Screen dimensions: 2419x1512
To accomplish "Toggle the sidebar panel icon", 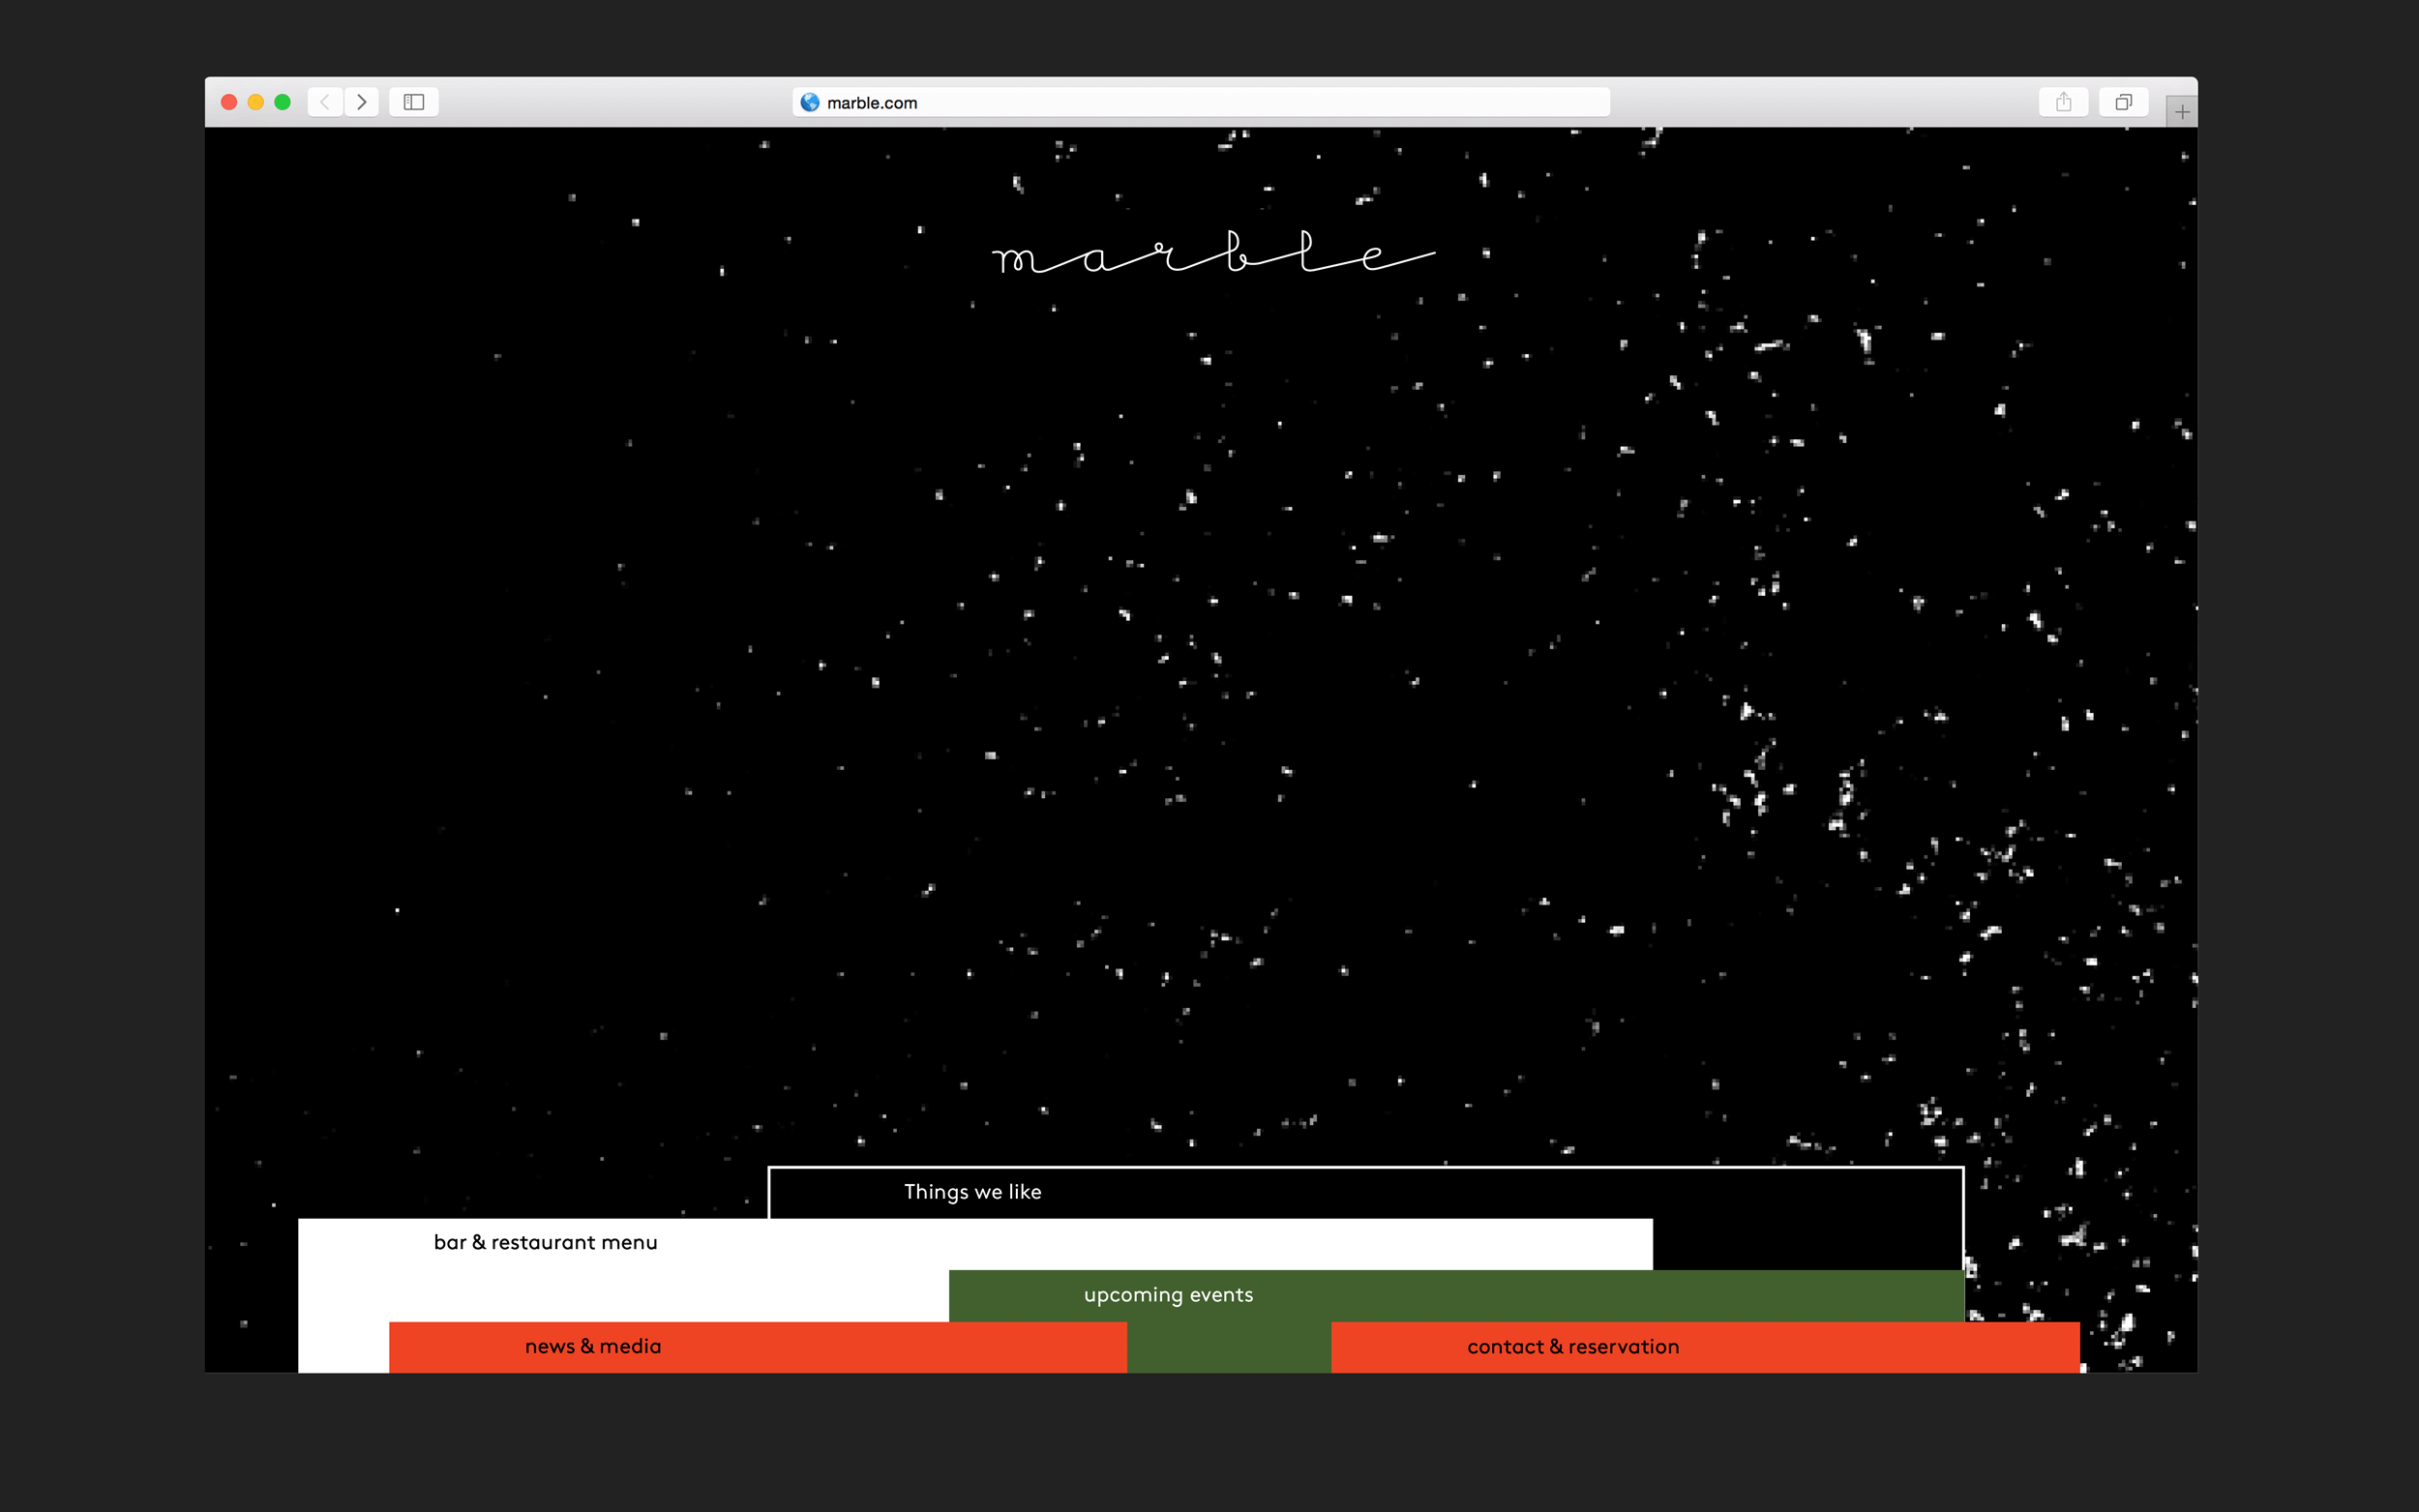I will point(414,102).
